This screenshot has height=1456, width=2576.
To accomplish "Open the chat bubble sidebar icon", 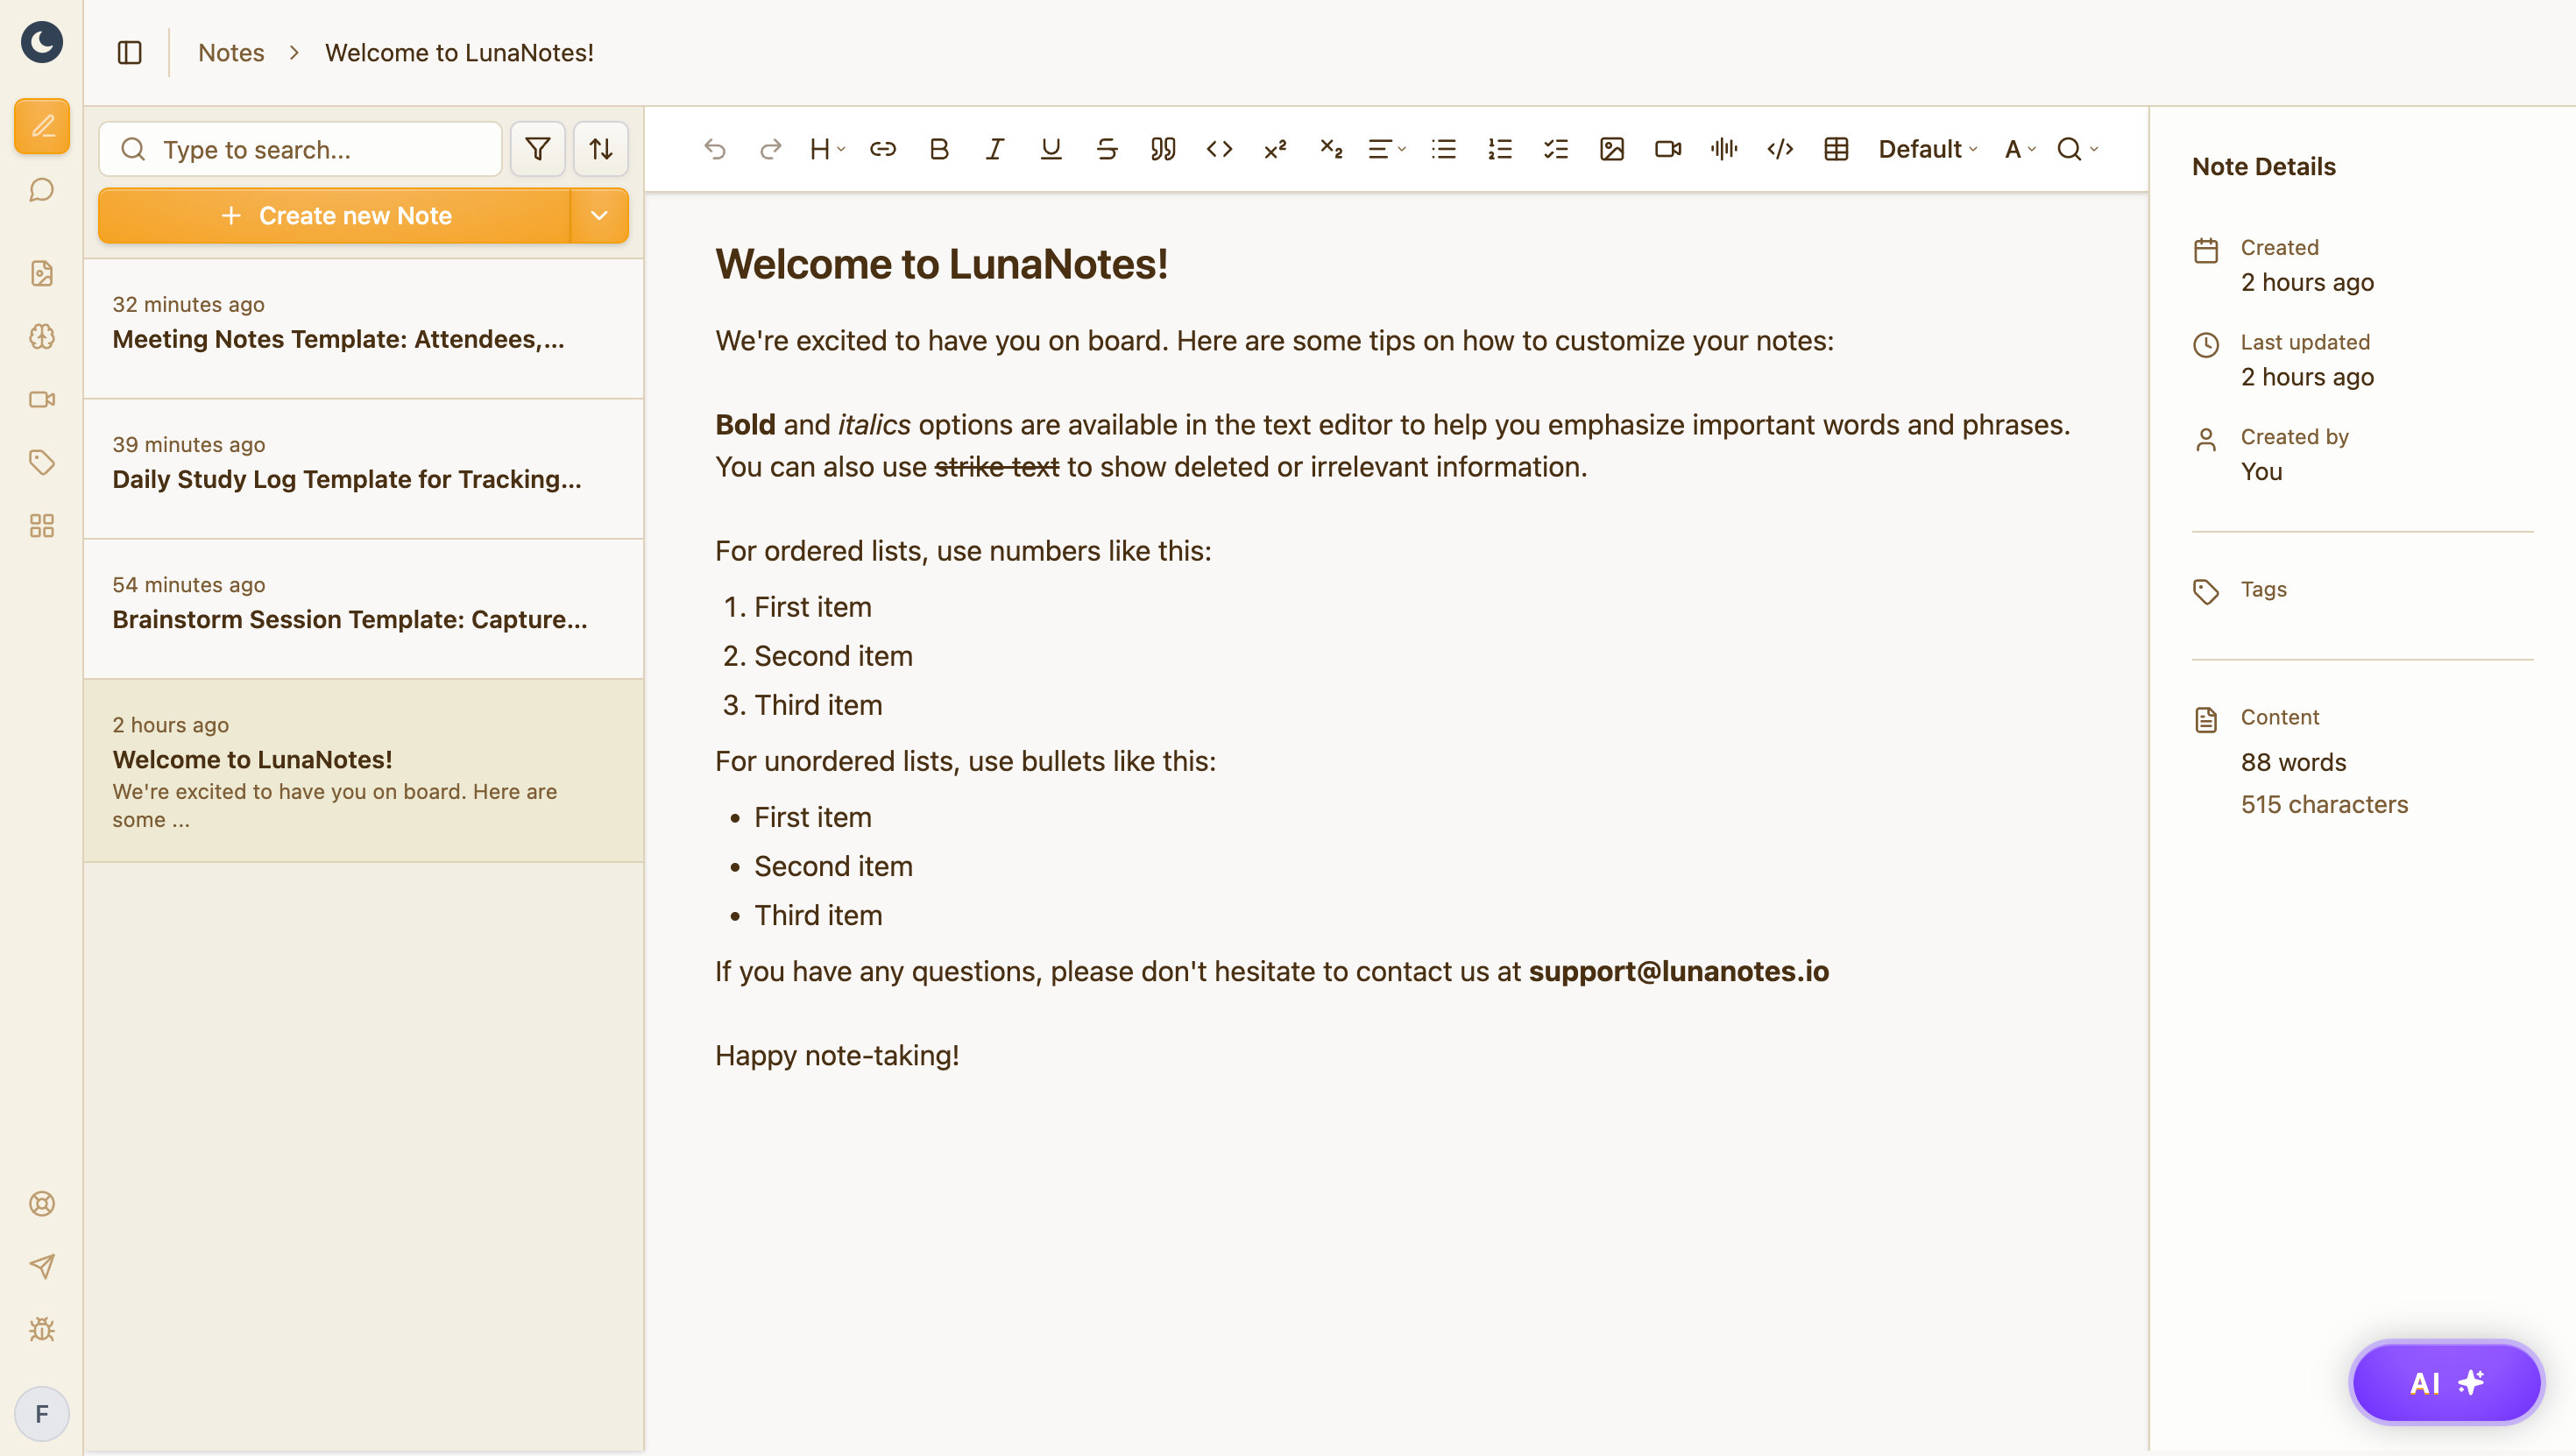I will point(42,190).
